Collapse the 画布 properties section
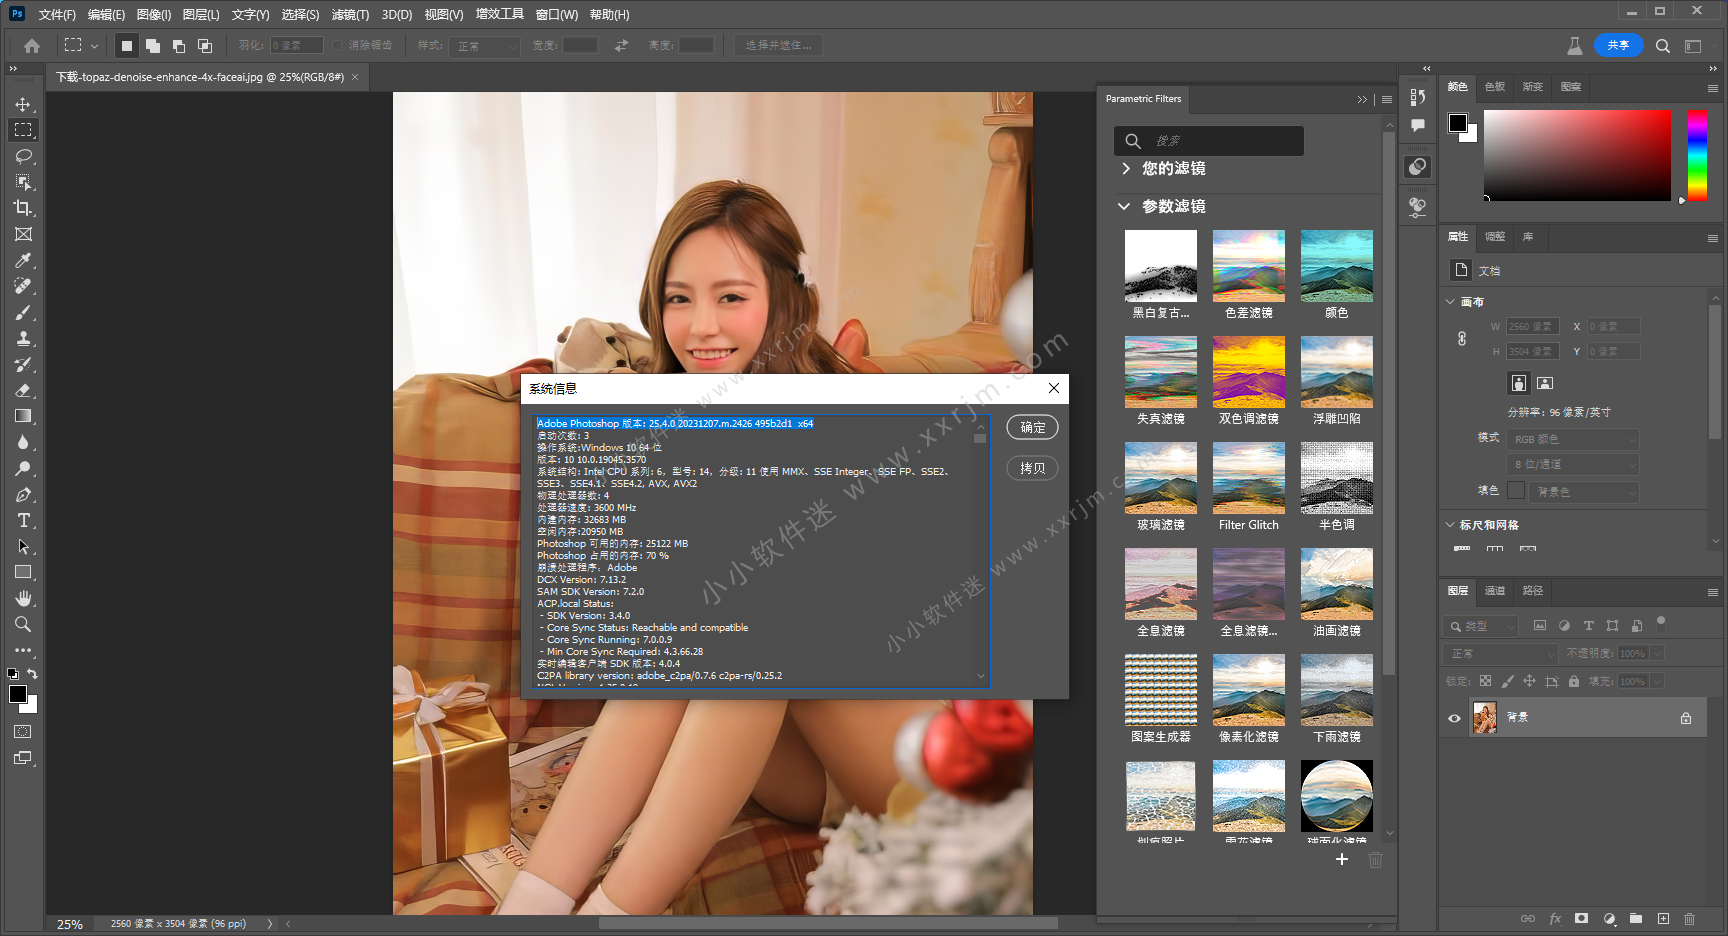The height and width of the screenshot is (936, 1728). (x=1450, y=301)
